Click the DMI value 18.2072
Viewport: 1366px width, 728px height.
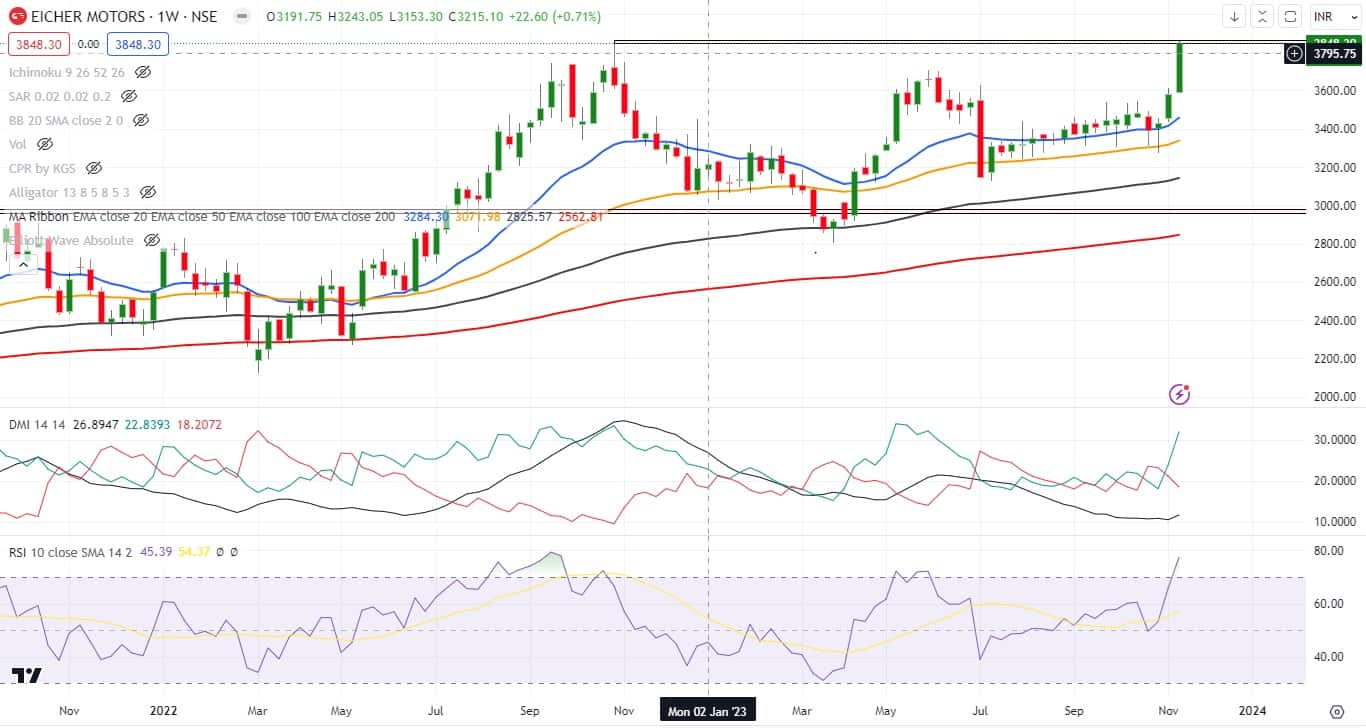(x=198, y=425)
